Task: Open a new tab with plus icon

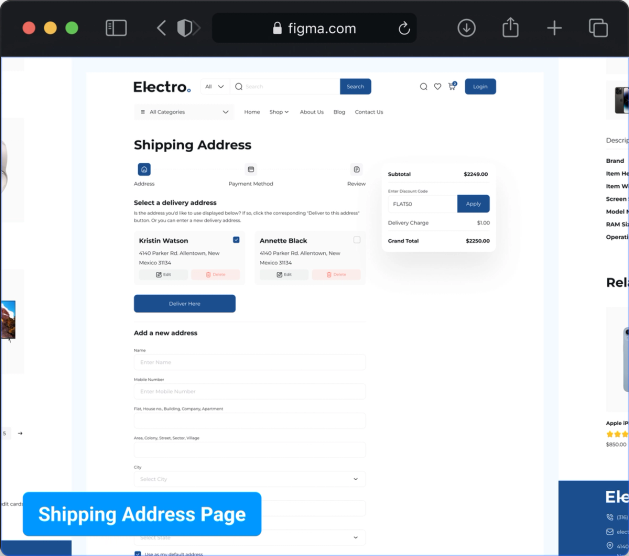Action: point(554,28)
